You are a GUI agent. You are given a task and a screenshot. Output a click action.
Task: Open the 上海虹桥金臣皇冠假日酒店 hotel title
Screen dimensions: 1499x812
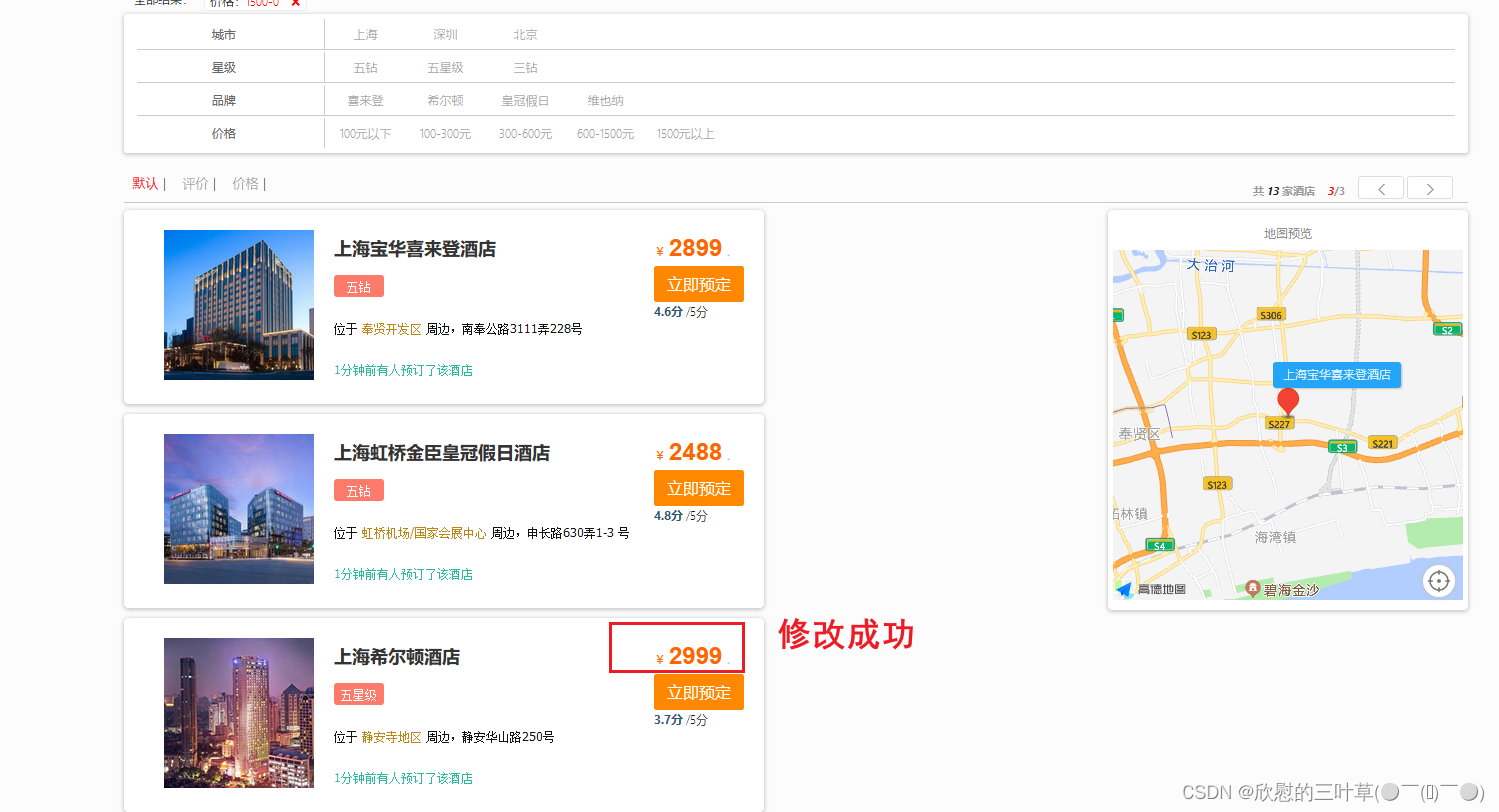(442, 454)
